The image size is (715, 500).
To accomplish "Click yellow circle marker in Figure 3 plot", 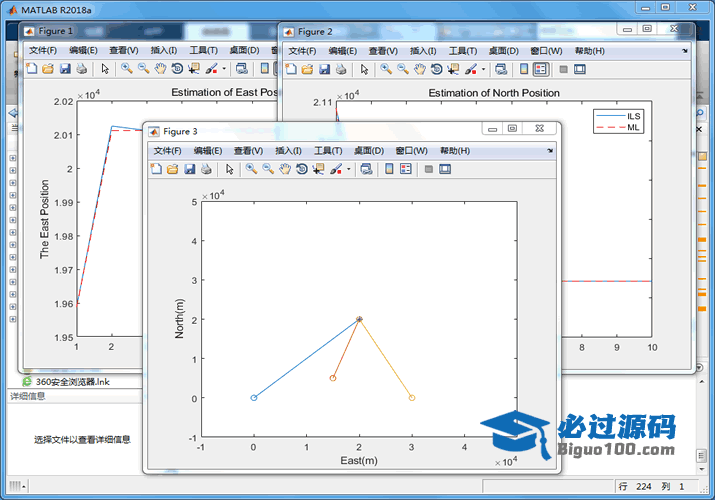I will [412, 398].
